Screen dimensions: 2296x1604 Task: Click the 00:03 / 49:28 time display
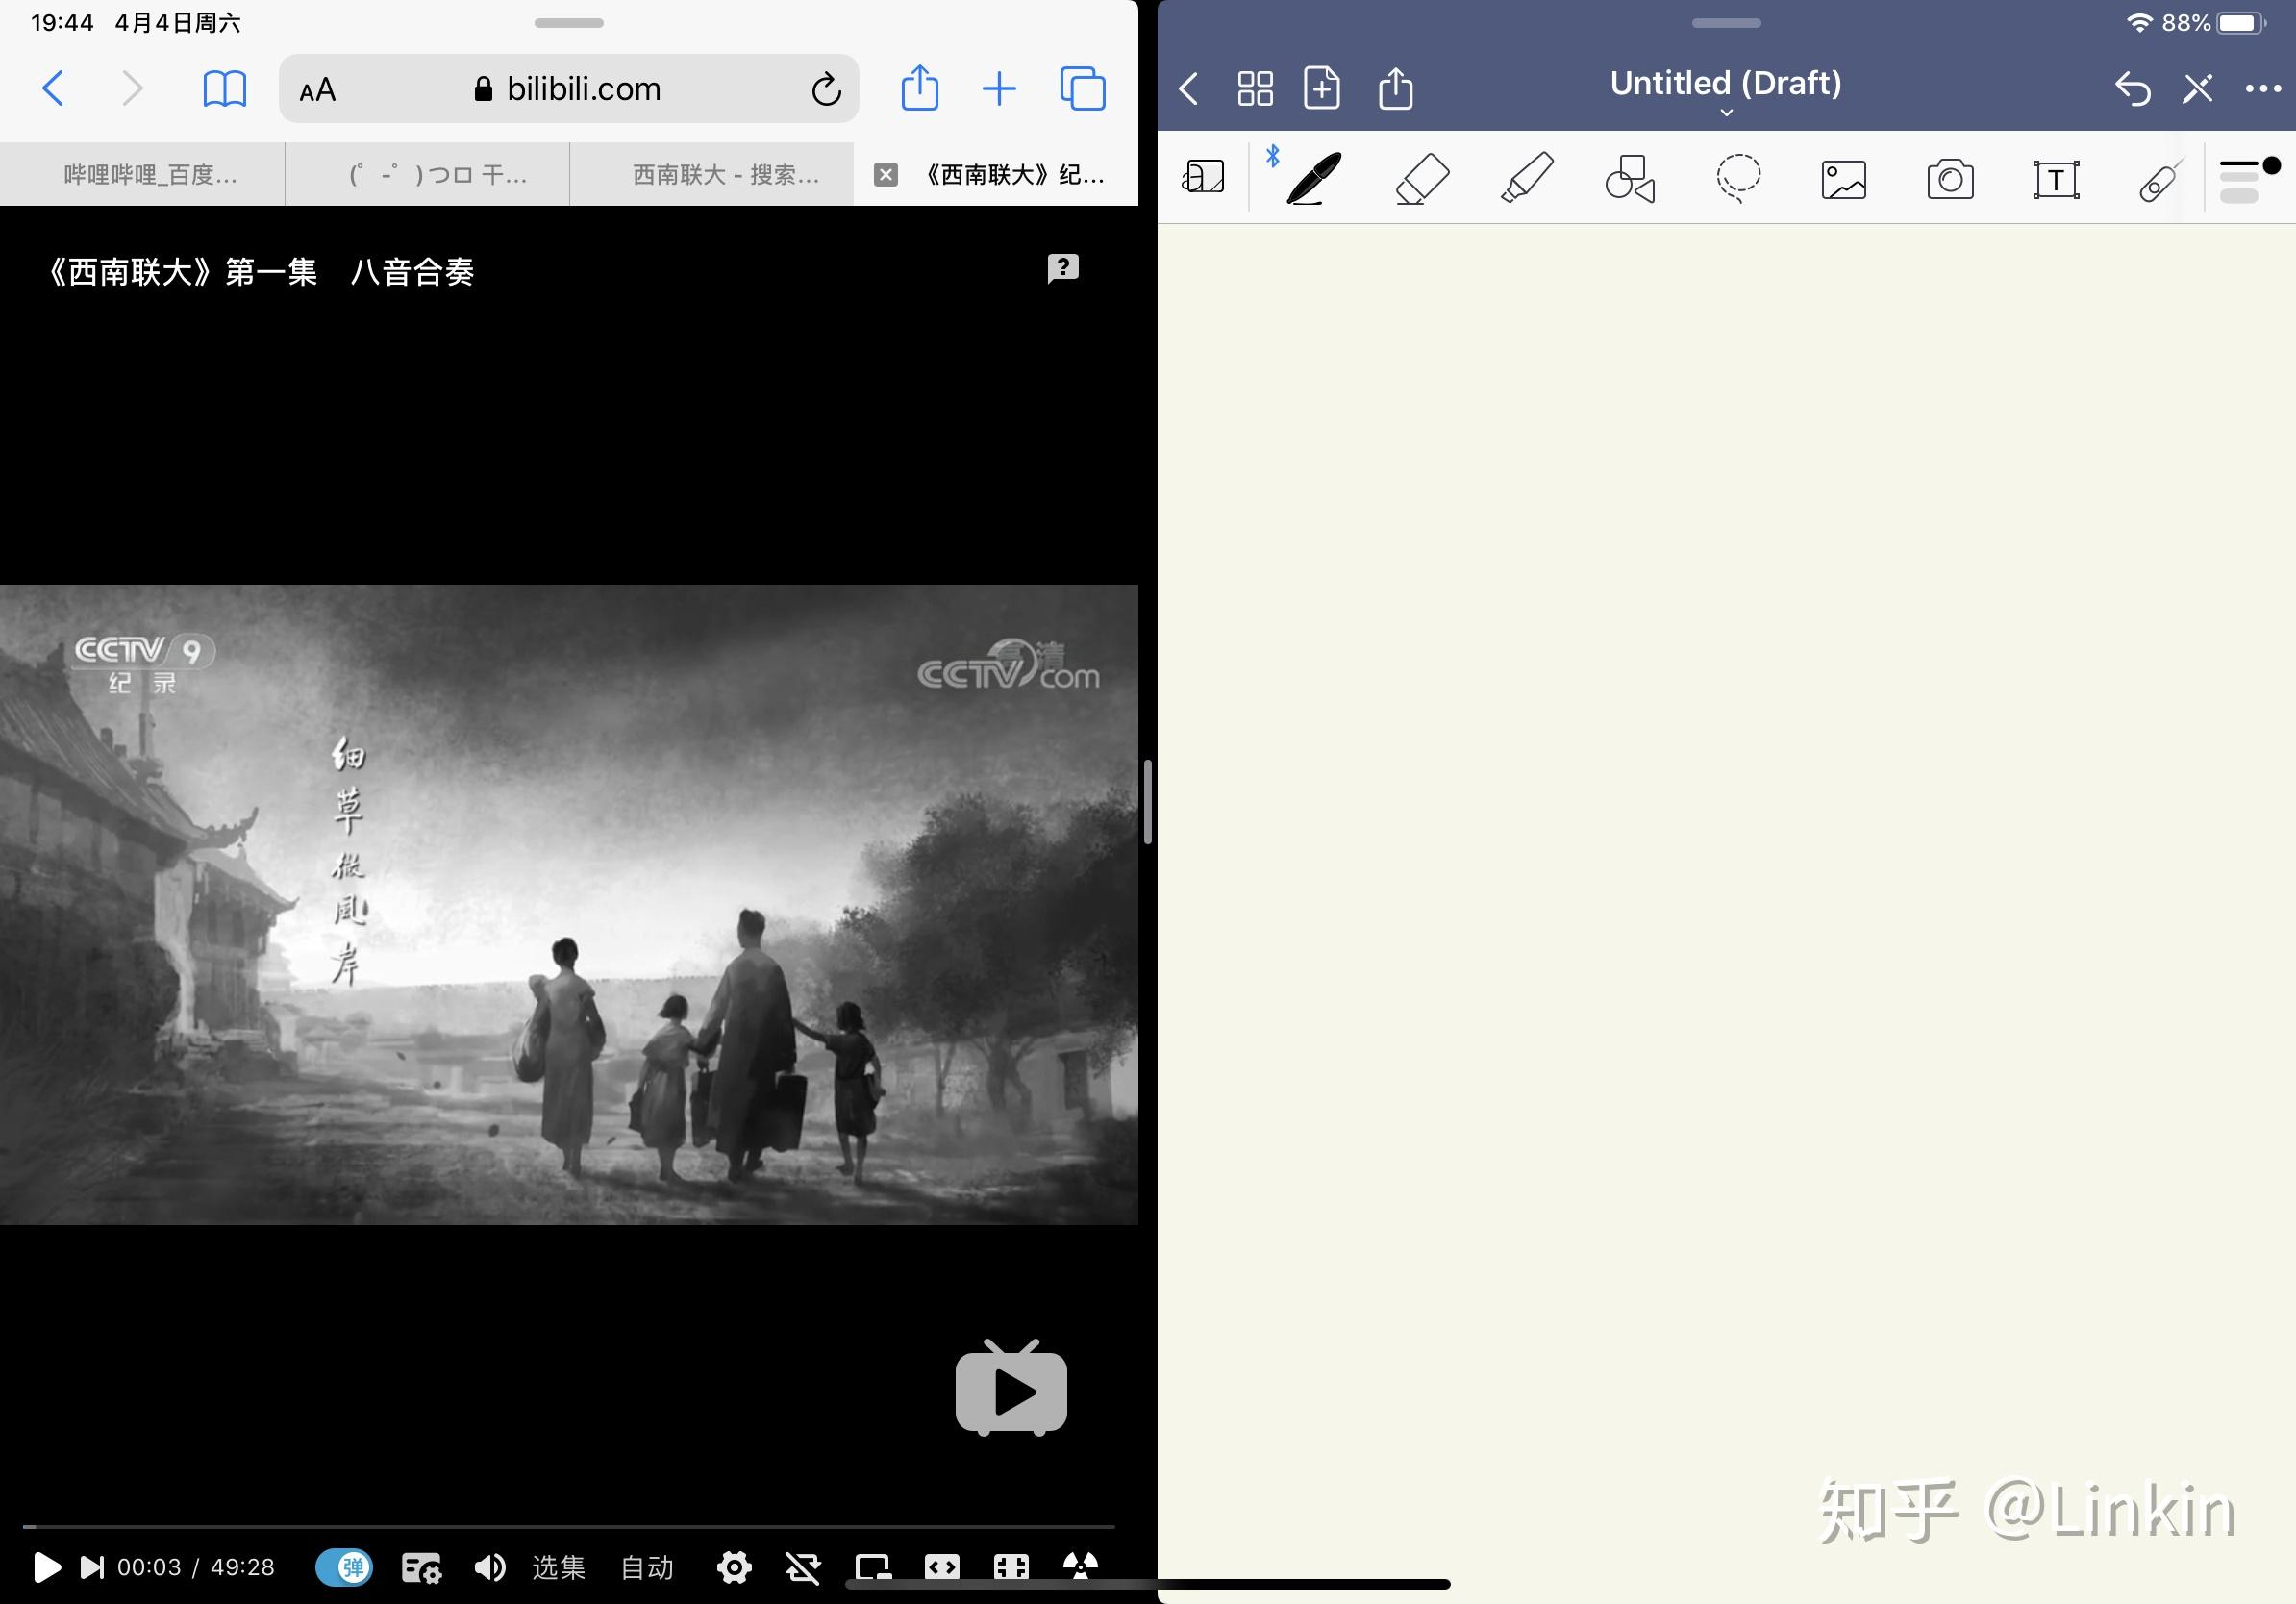(196, 1567)
